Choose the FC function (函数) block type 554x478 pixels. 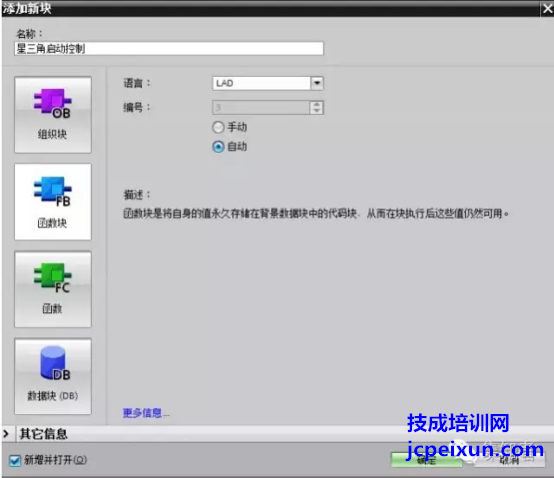click(x=53, y=289)
